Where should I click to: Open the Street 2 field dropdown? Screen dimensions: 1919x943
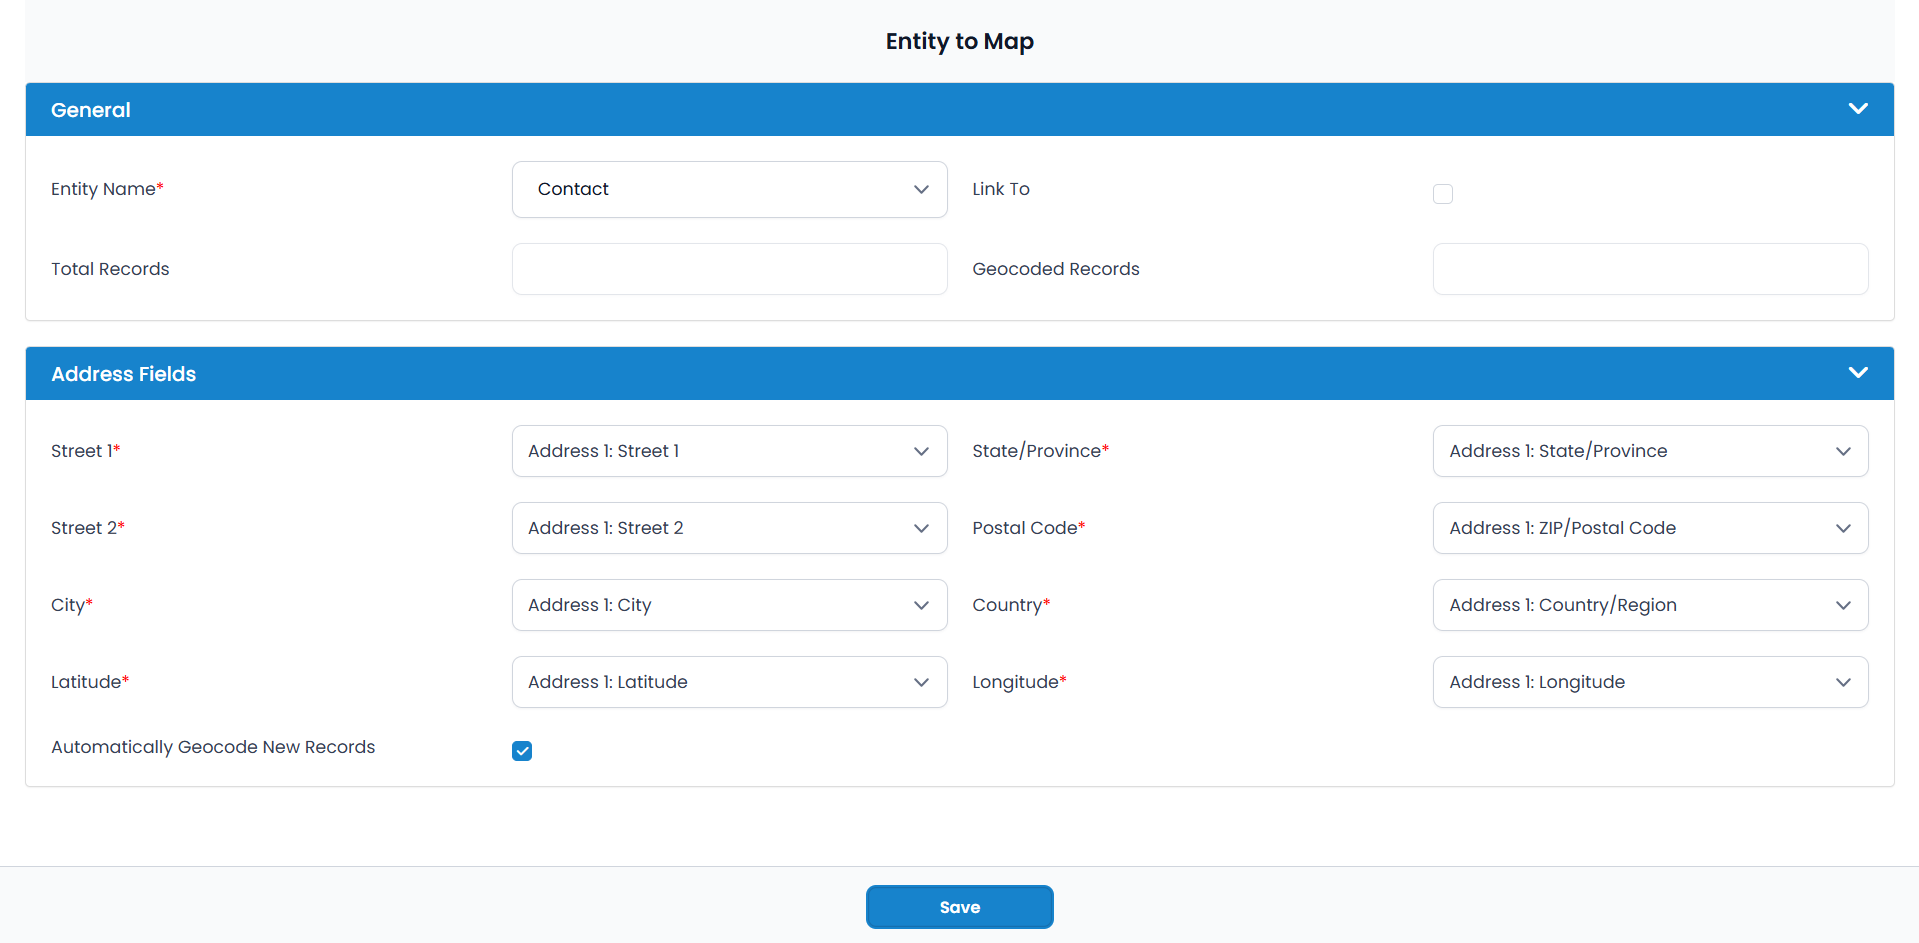tap(729, 528)
